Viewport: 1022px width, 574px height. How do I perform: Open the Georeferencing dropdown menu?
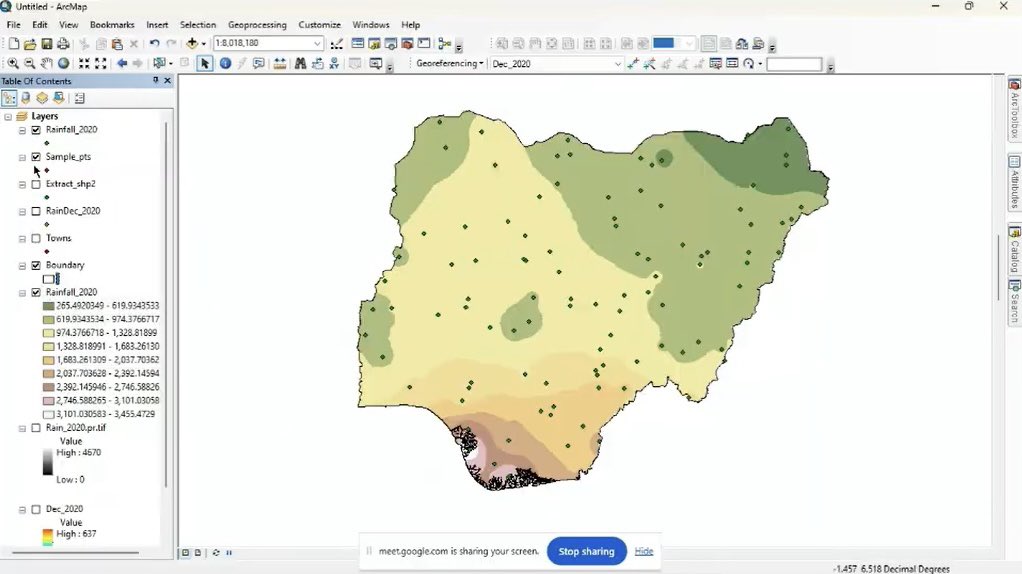coord(450,63)
